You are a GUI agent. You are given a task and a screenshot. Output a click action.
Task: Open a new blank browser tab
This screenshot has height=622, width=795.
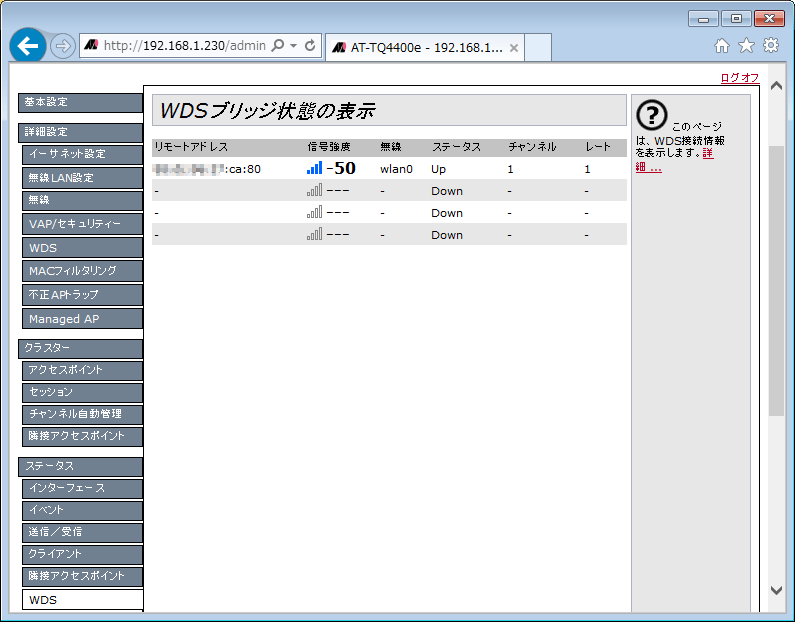[538, 47]
